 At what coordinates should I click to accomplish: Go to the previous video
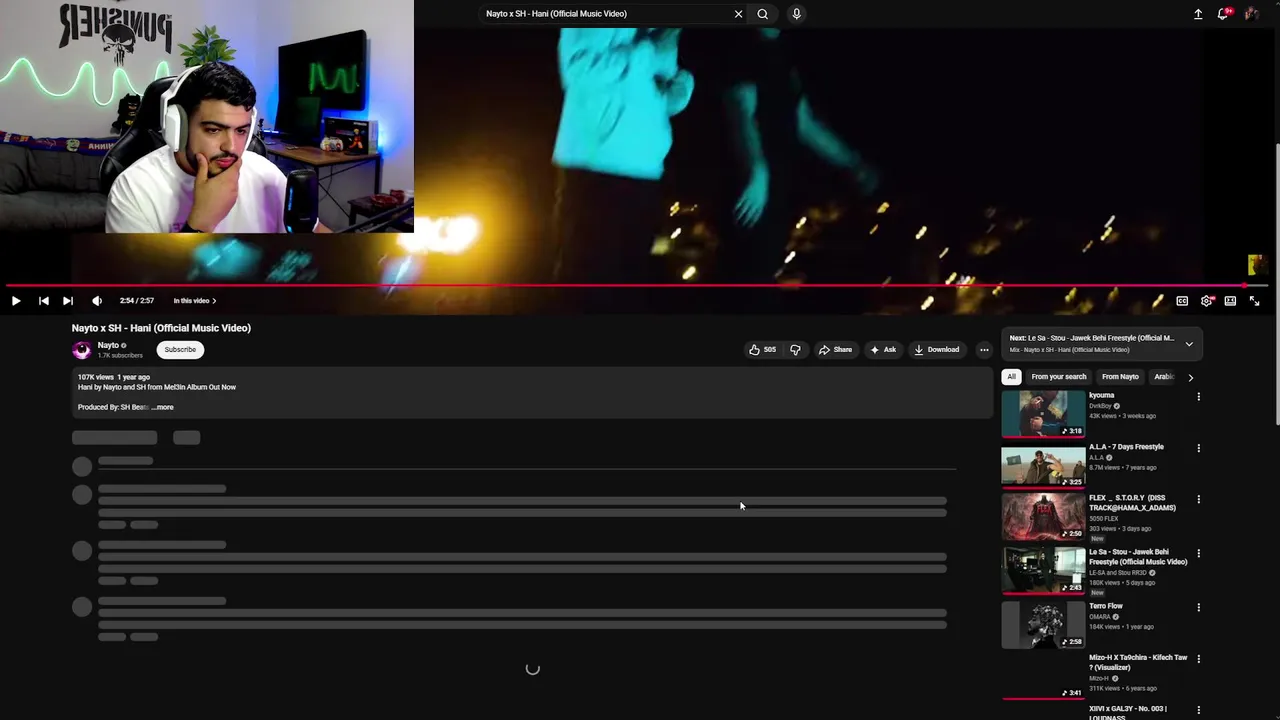coord(43,301)
